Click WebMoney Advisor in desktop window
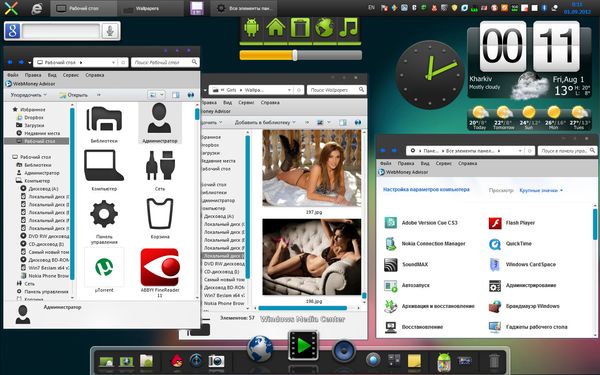The width and height of the screenshot is (600, 375). click(x=31, y=84)
